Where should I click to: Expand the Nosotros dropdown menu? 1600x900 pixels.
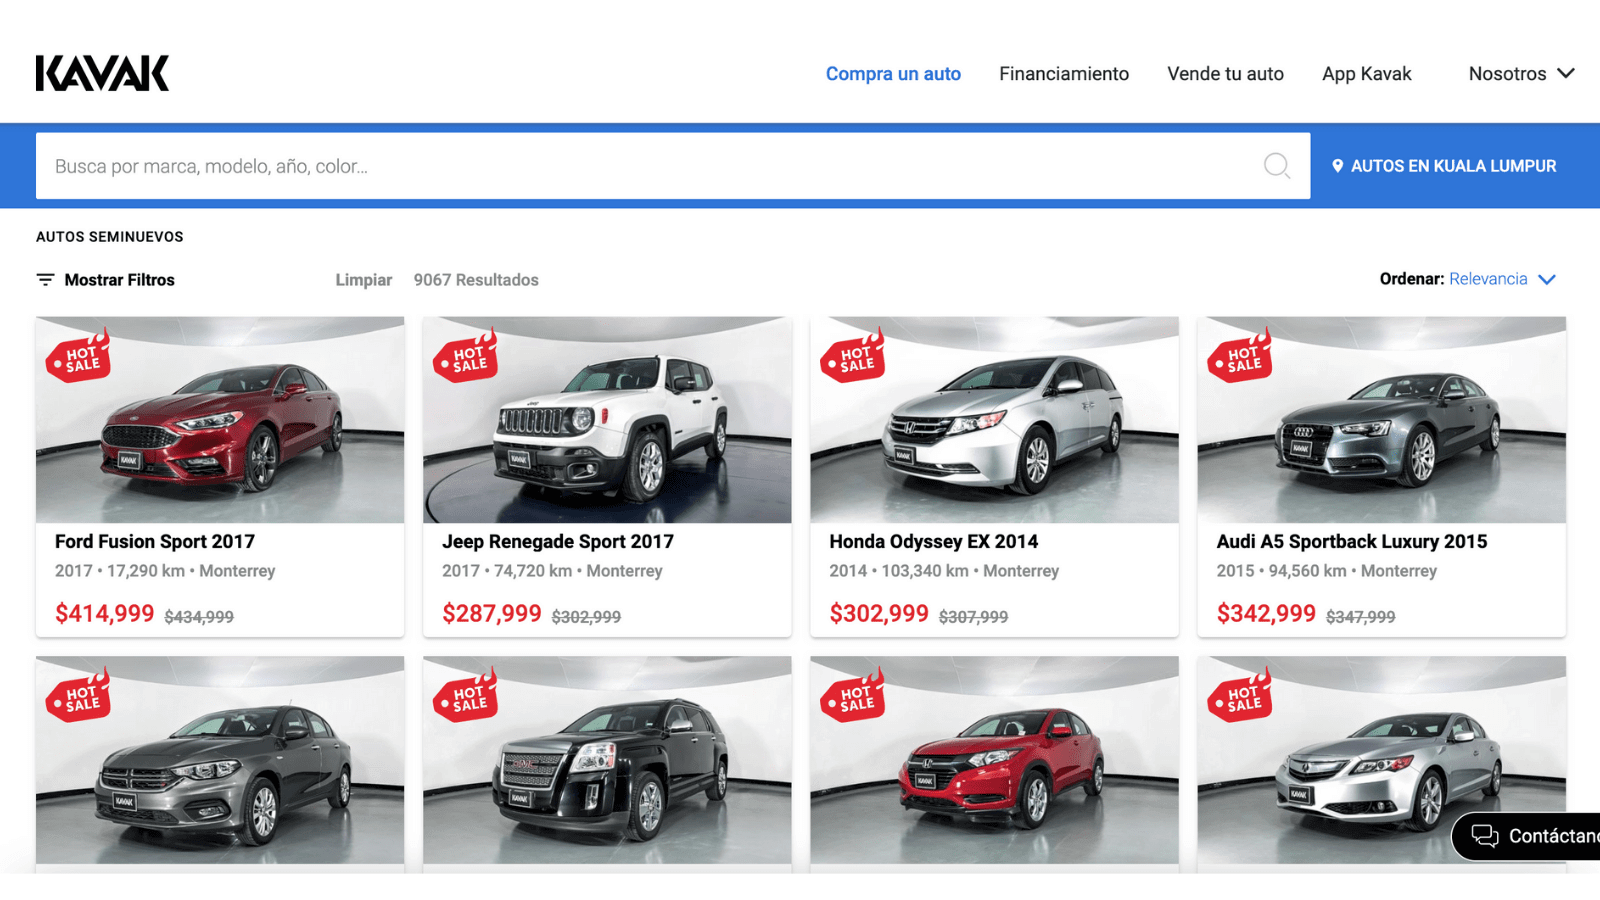click(x=1521, y=74)
